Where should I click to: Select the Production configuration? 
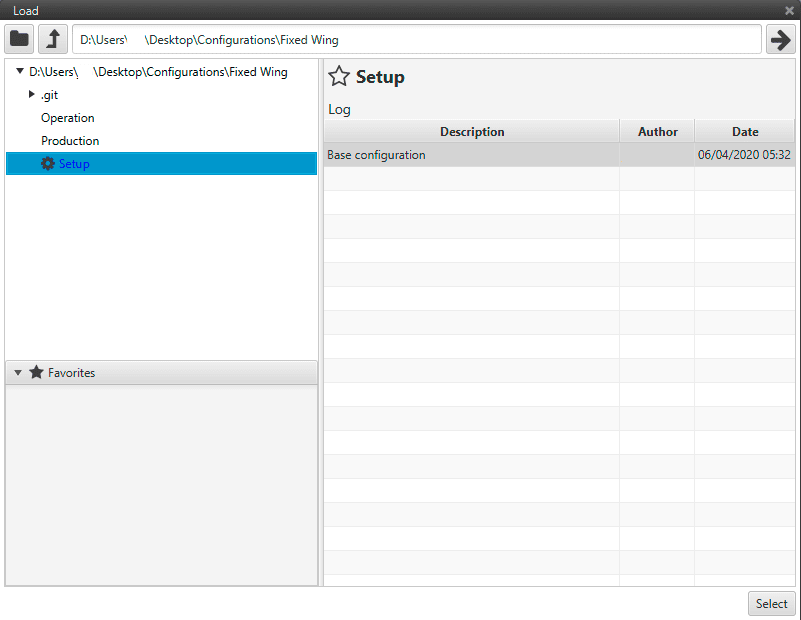[70, 141]
